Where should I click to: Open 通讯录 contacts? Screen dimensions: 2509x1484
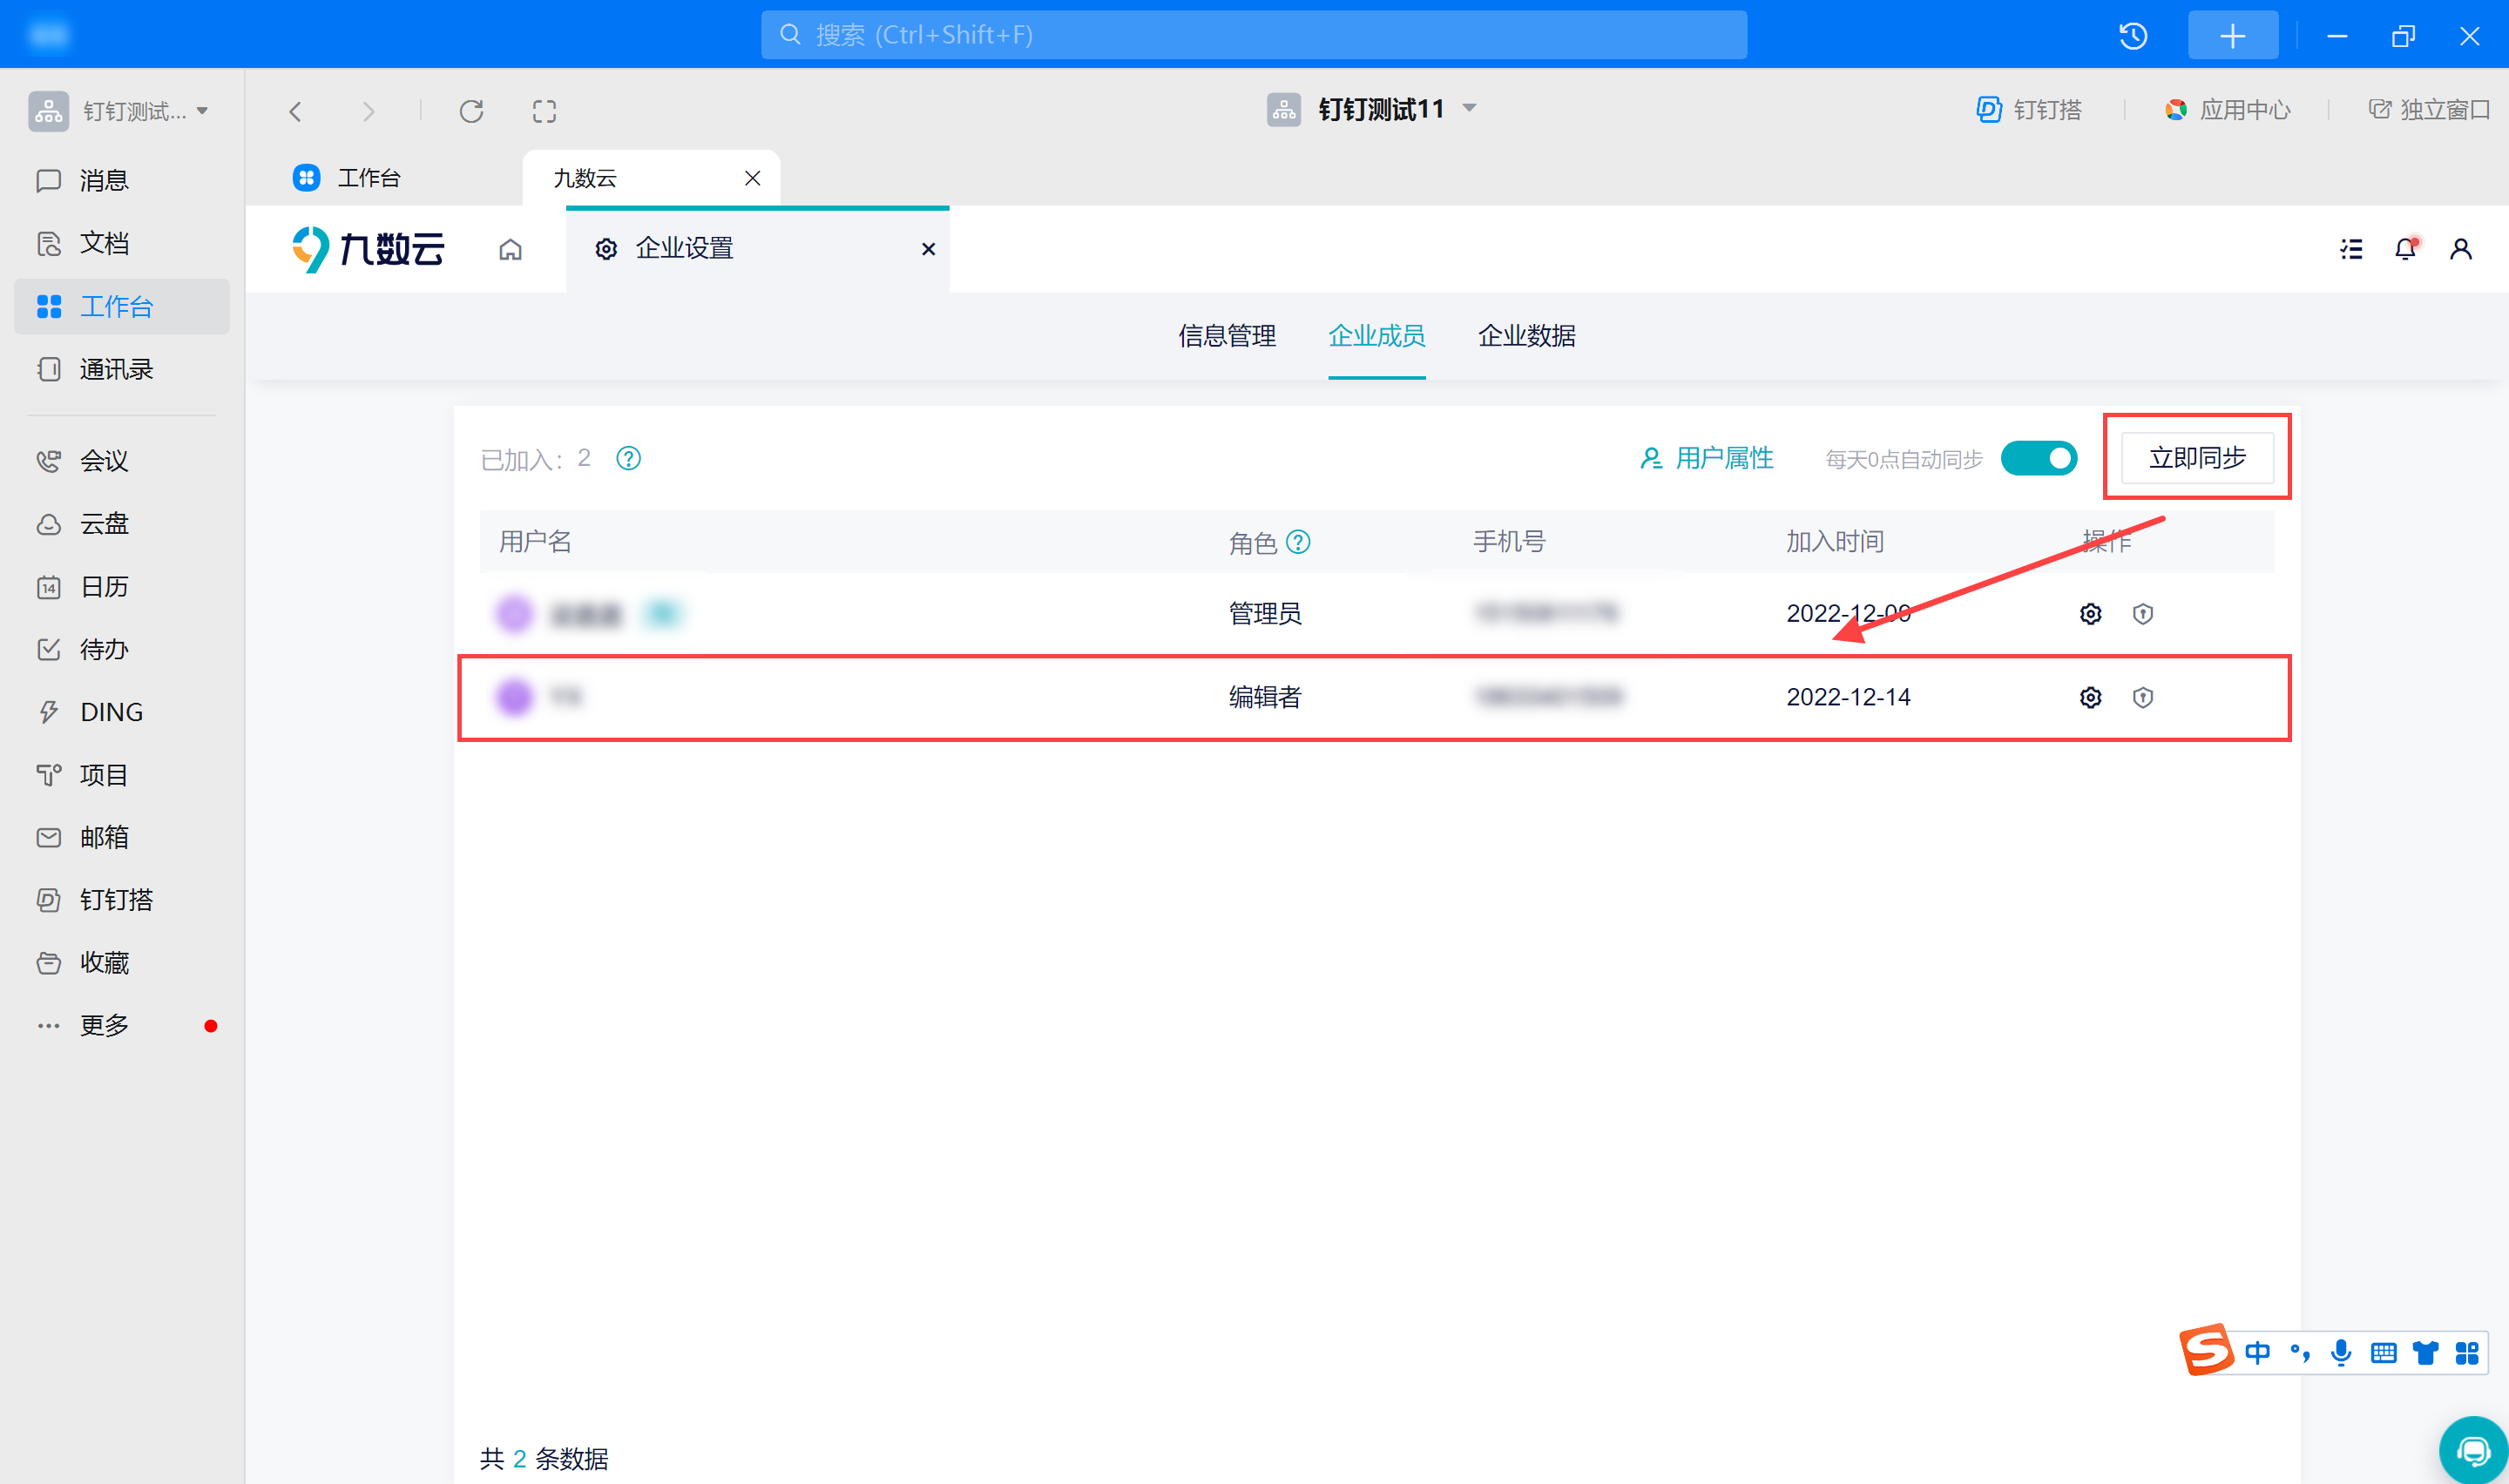(116, 369)
